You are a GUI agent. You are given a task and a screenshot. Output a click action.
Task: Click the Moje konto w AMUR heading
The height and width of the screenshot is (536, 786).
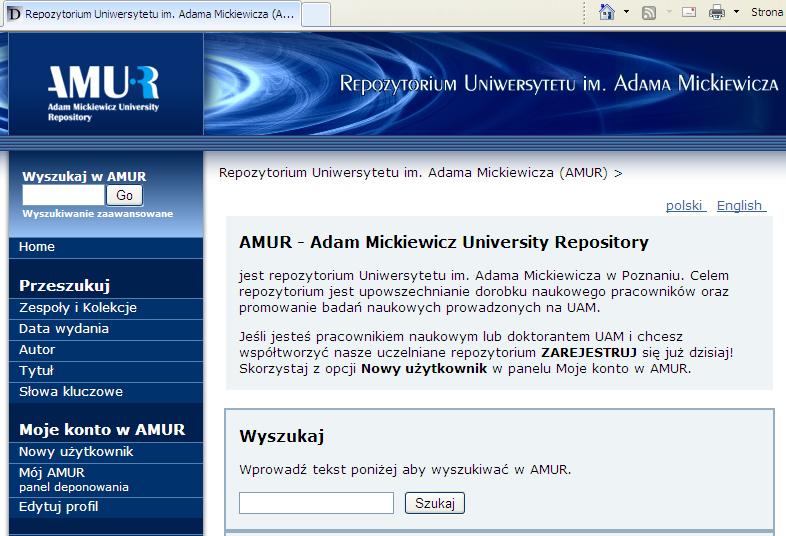[102, 430]
